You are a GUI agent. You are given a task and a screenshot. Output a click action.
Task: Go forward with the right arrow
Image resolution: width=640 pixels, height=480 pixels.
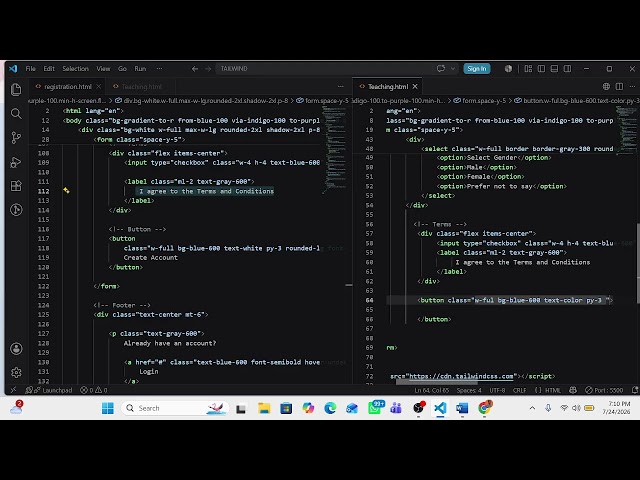pyautogui.click(x=208, y=69)
